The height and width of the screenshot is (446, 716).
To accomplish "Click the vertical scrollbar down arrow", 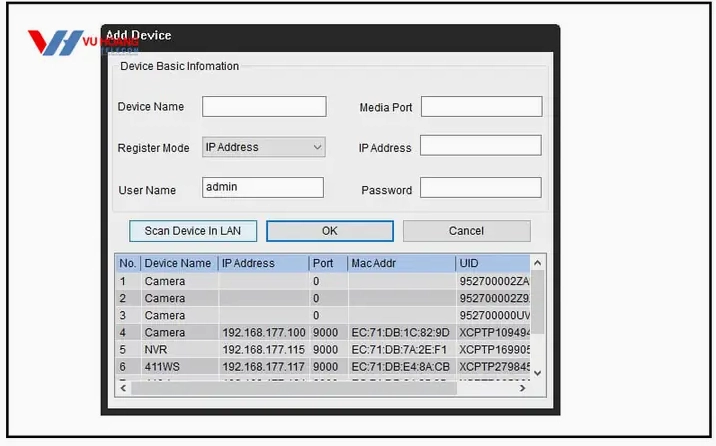I will tap(537, 373).
